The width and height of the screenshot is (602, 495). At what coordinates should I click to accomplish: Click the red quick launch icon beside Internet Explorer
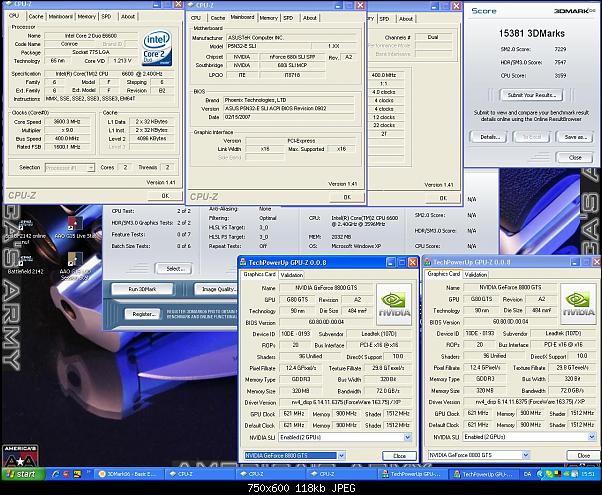66,474
